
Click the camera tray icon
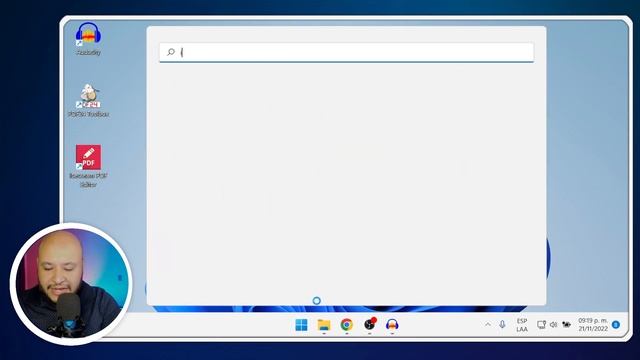[566, 325]
